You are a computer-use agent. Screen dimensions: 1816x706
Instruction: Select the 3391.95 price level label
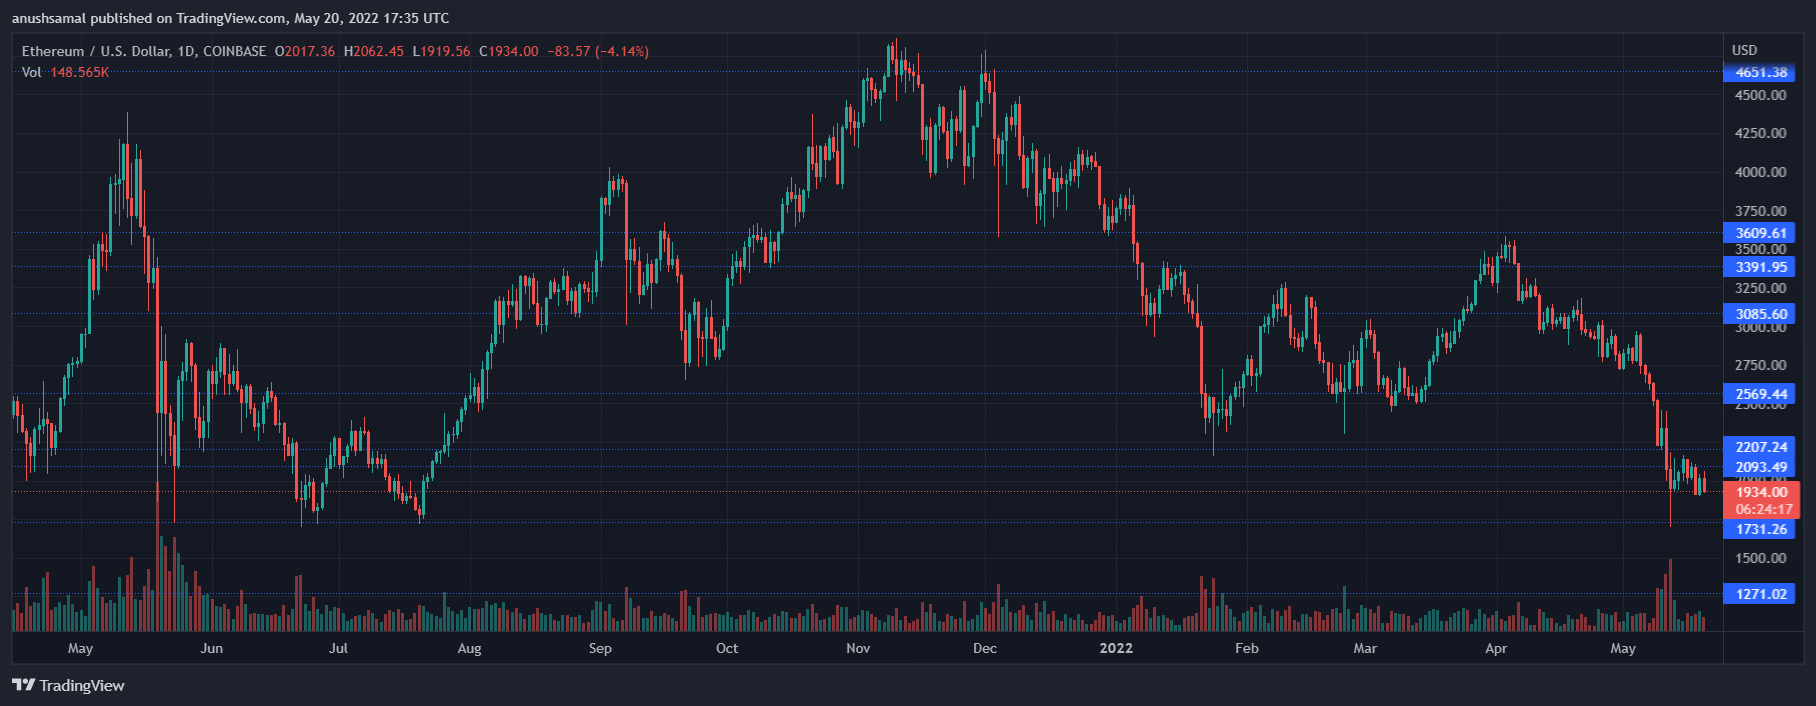pos(1759,267)
